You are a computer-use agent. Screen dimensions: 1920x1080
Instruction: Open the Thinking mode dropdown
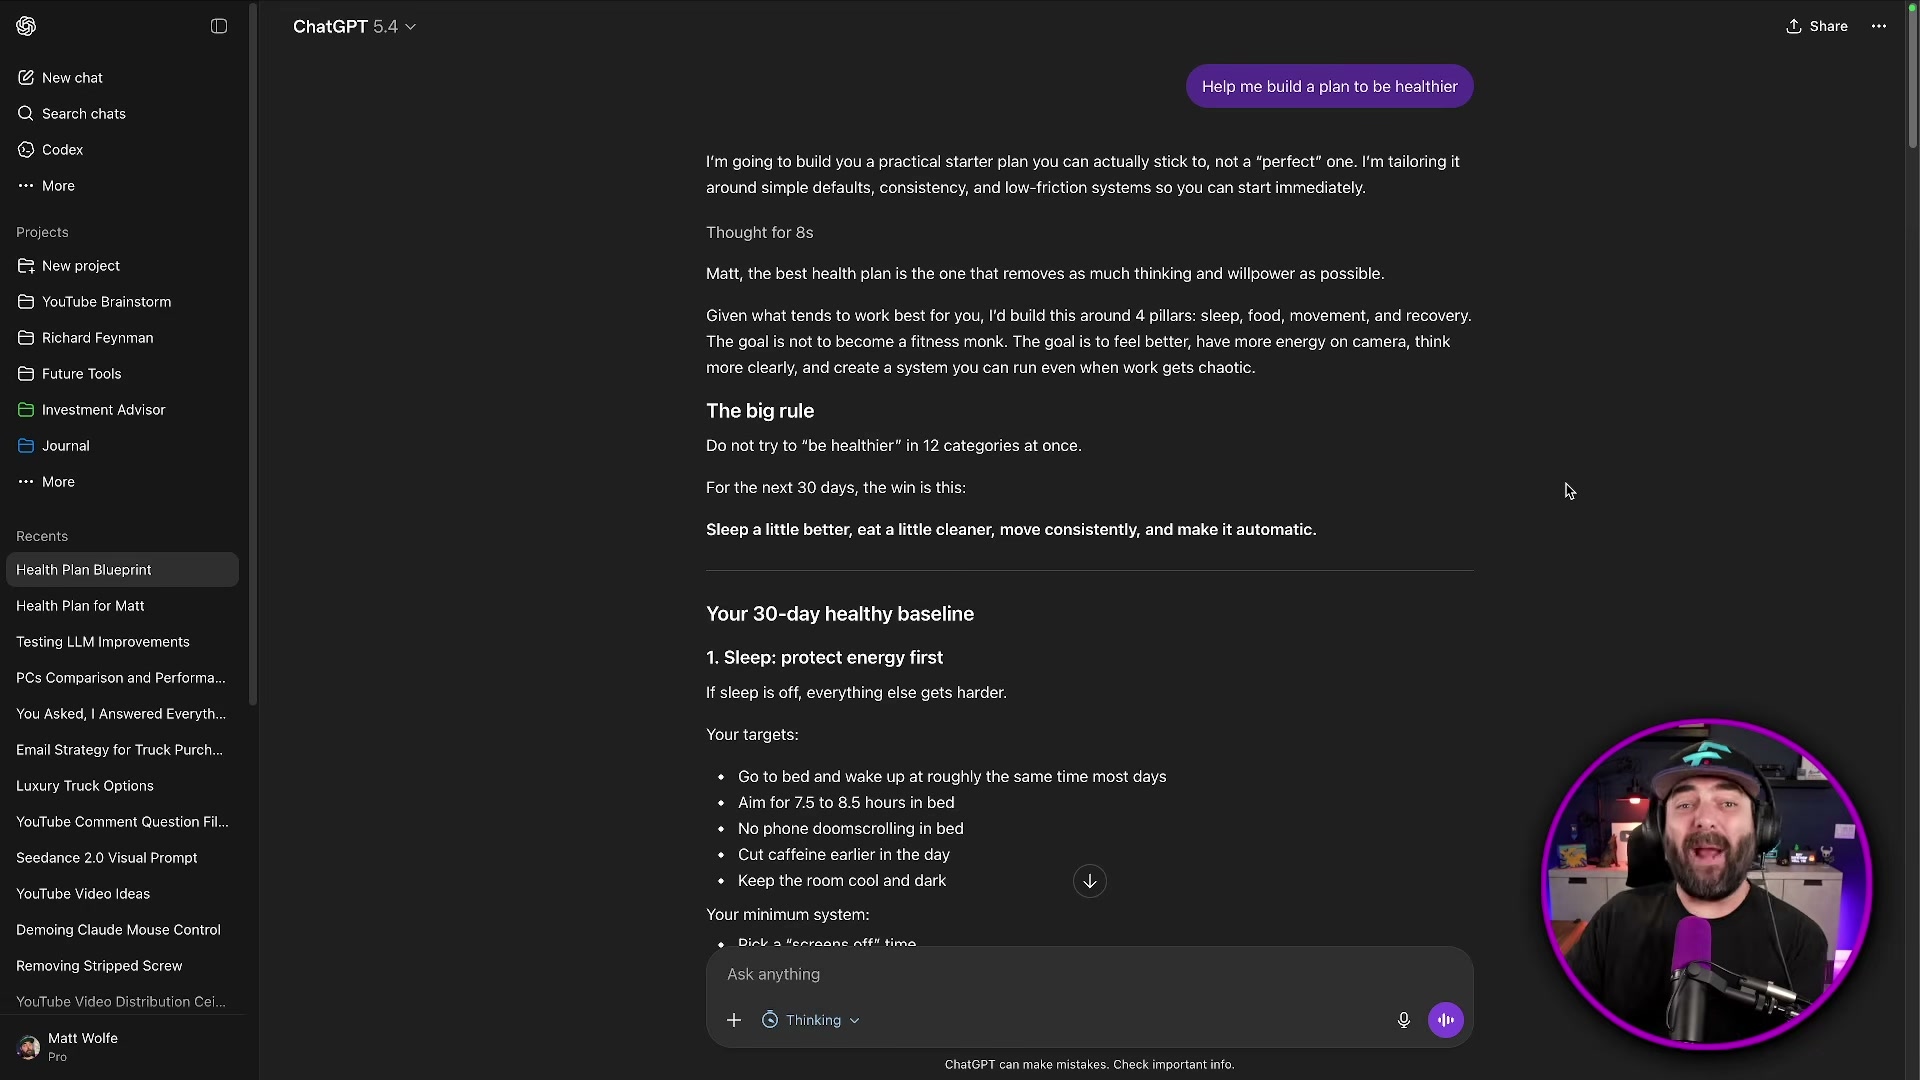point(811,1020)
